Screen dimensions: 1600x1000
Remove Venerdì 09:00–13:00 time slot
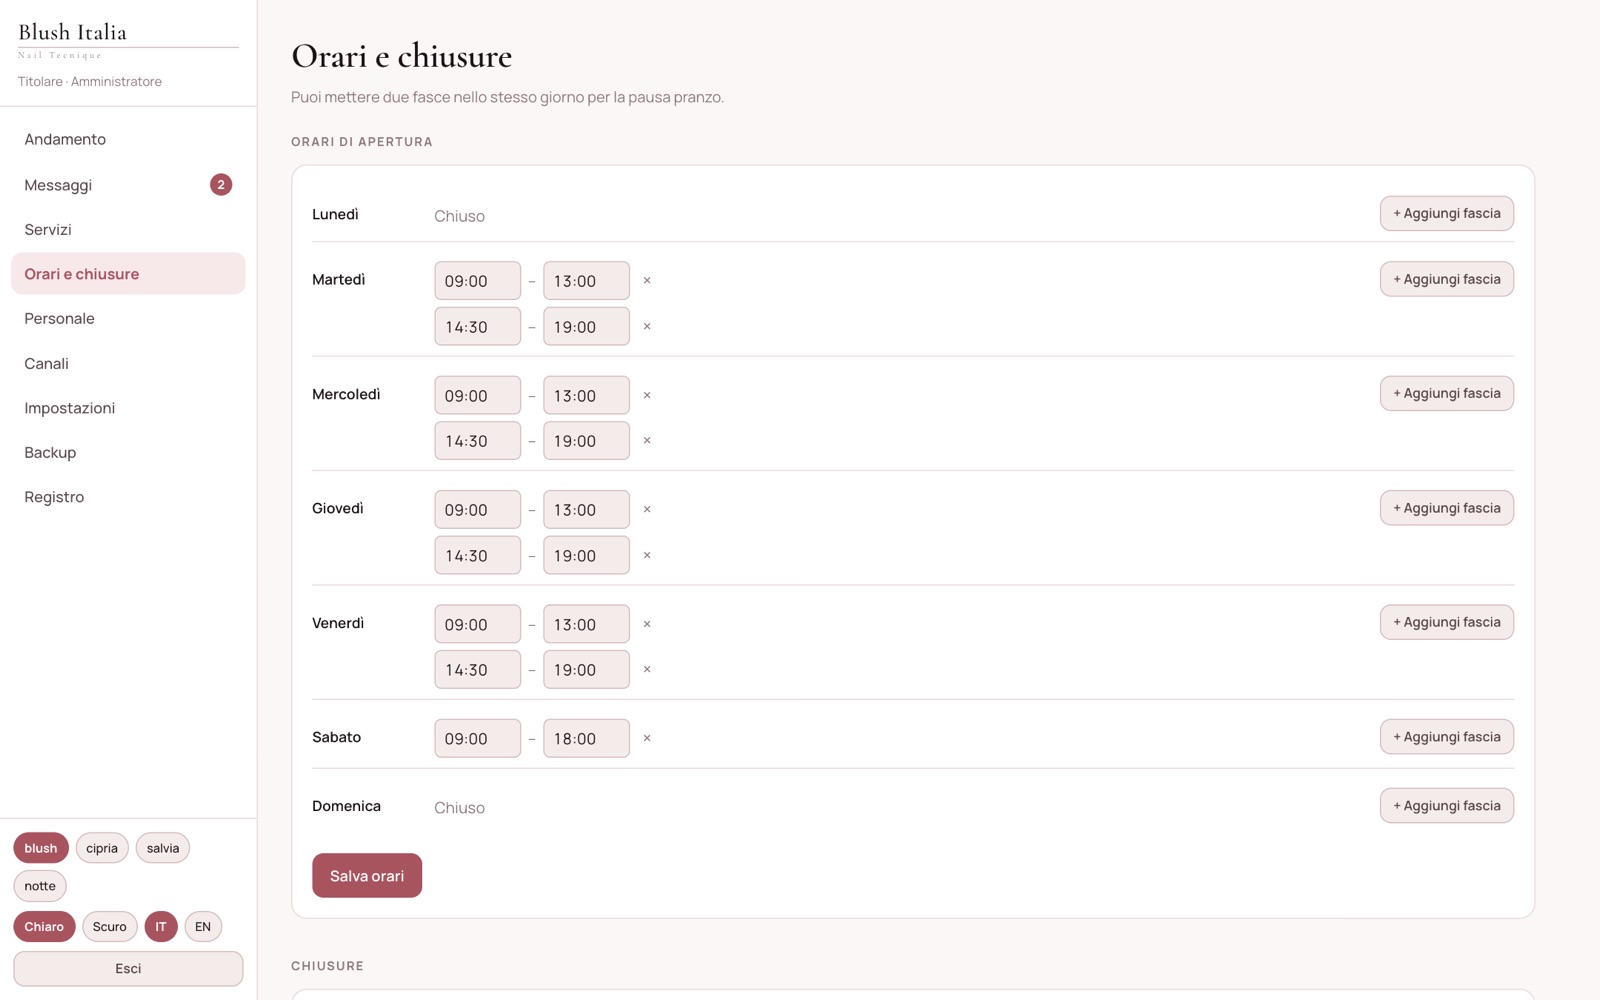(647, 625)
